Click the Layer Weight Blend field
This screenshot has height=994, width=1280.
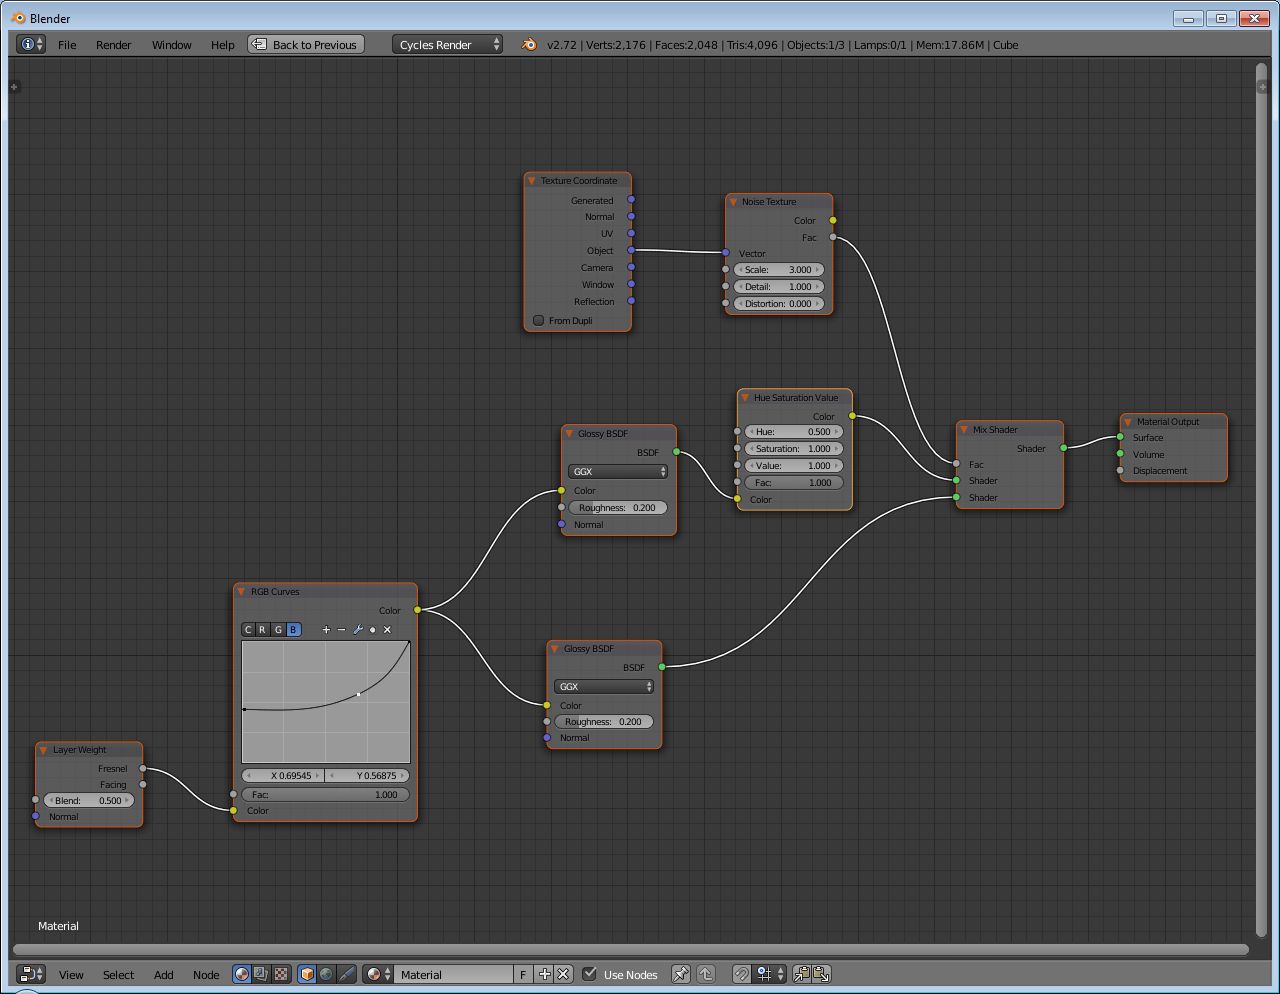click(89, 801)
